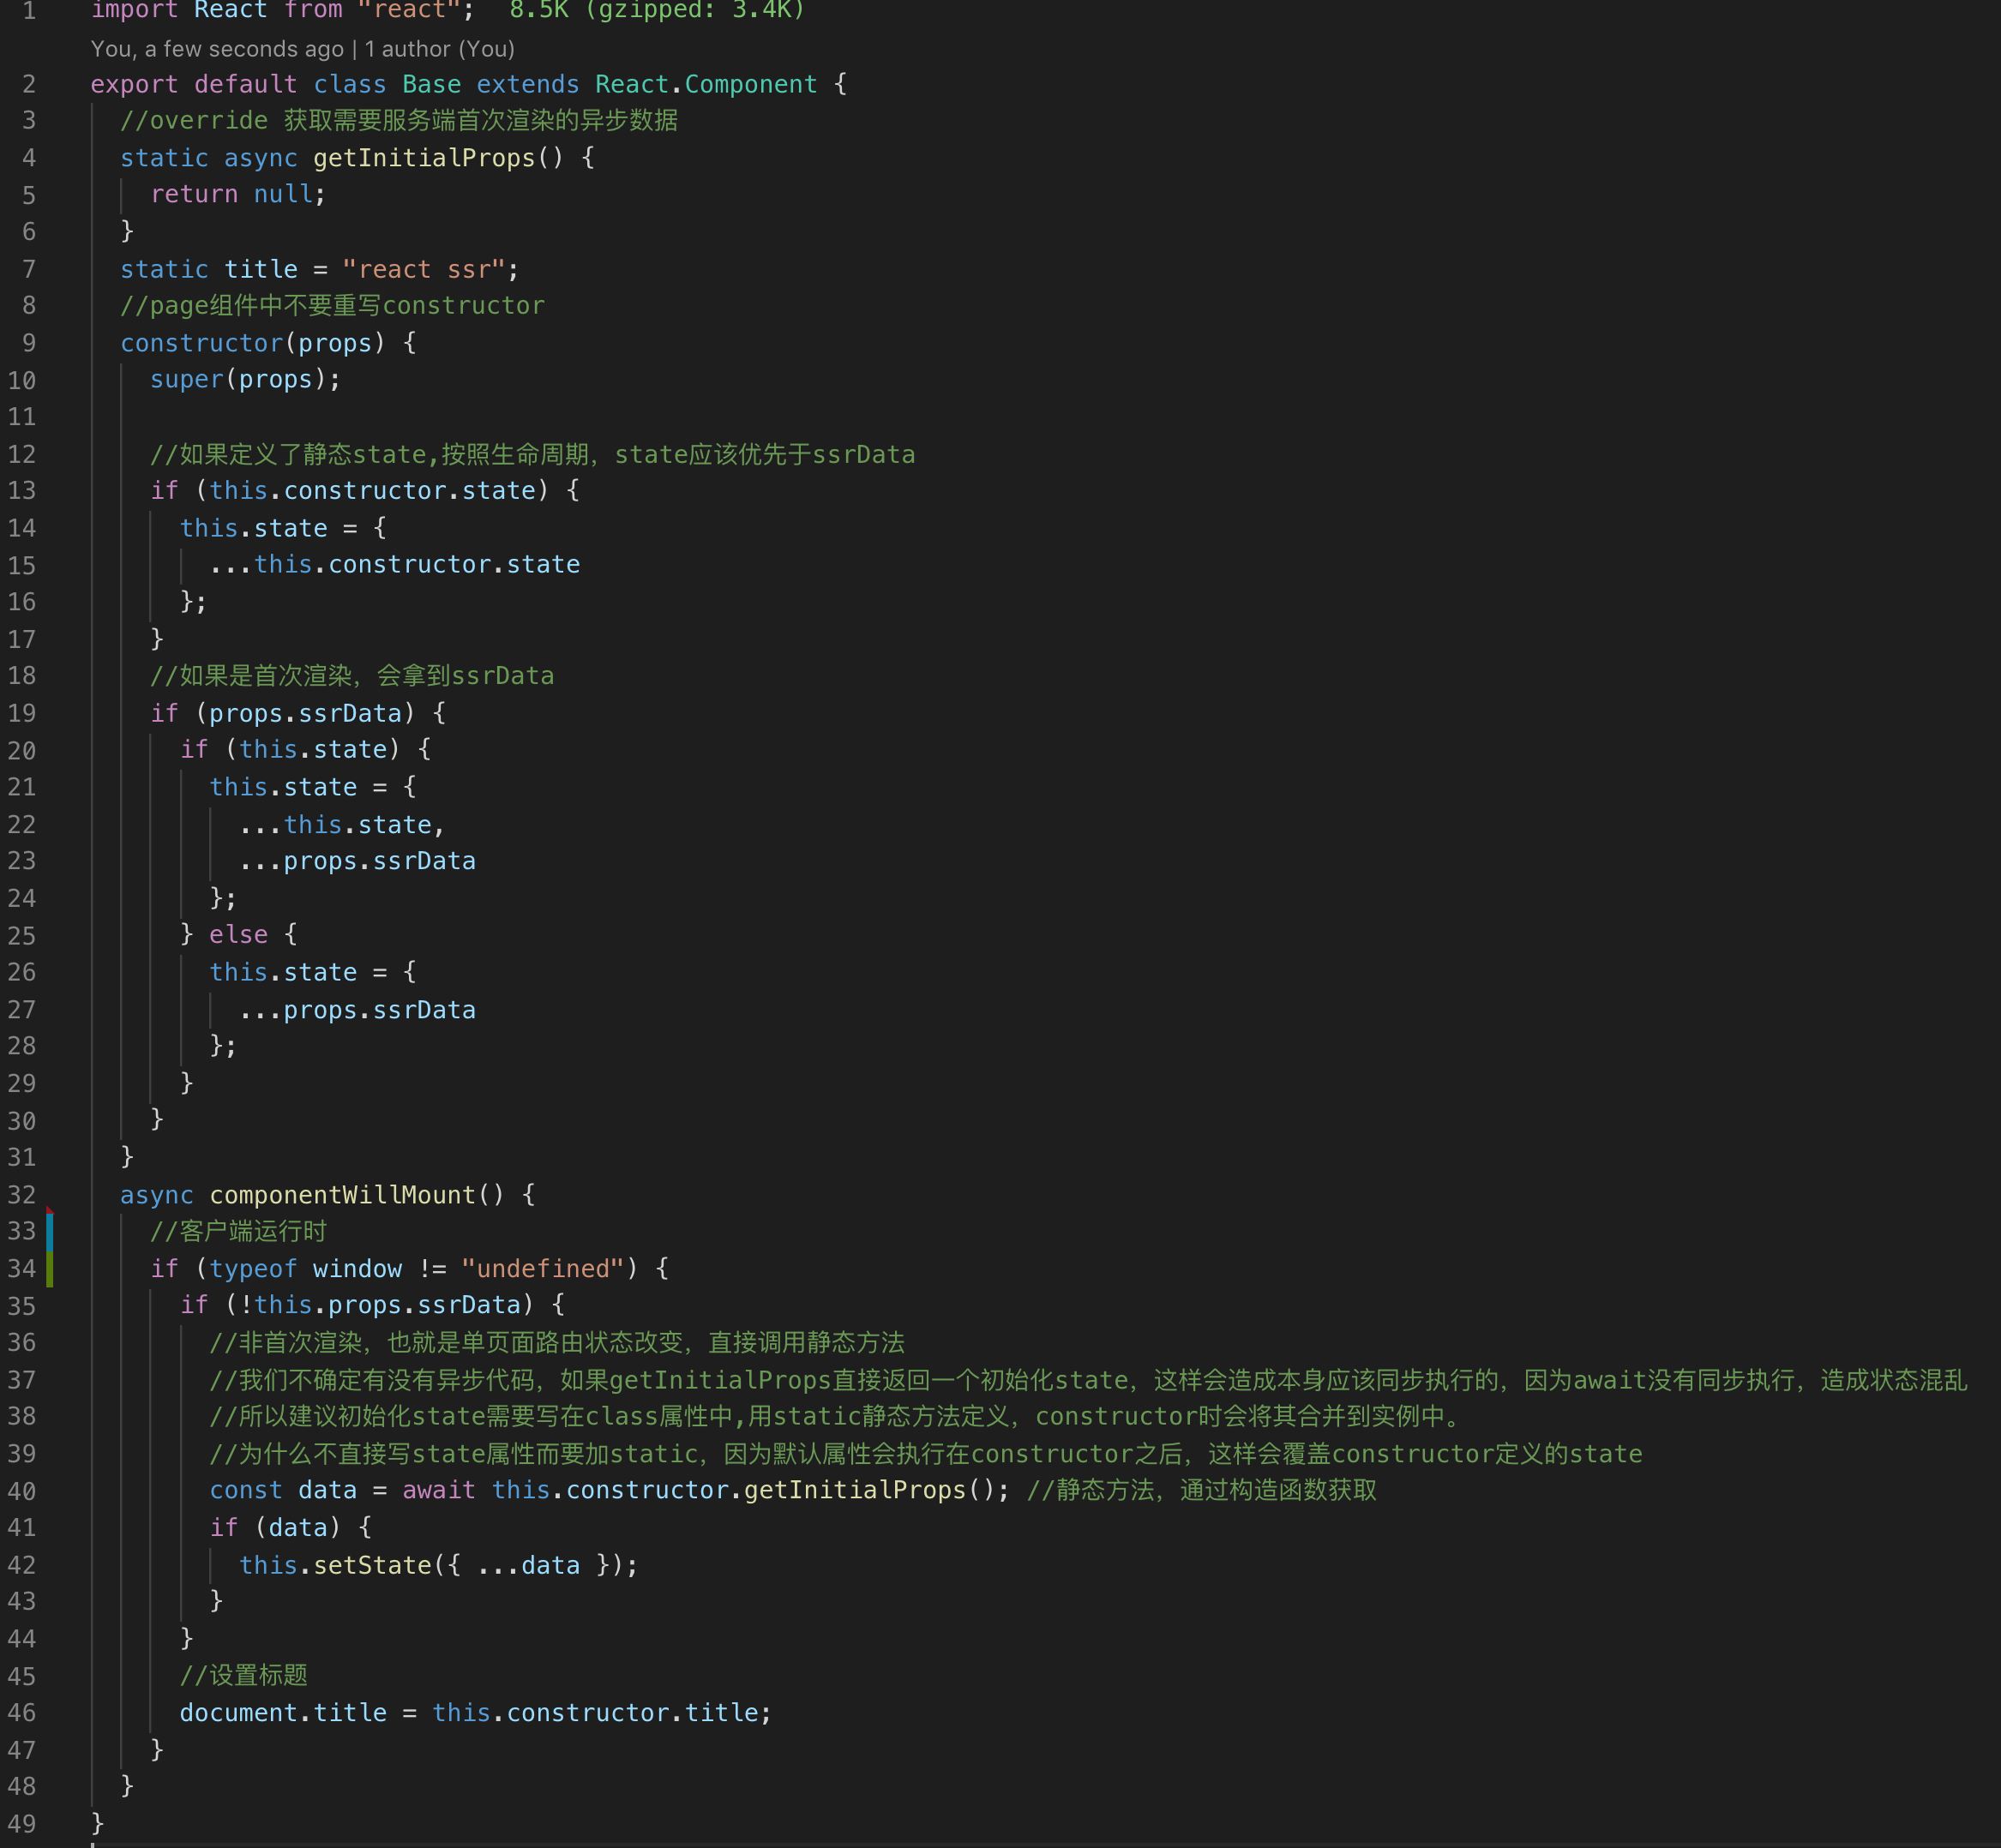Click the green added-line marker beside line 34
The width and height of the screenshot is (2001, 1848).
click(x=50, y=1268)
